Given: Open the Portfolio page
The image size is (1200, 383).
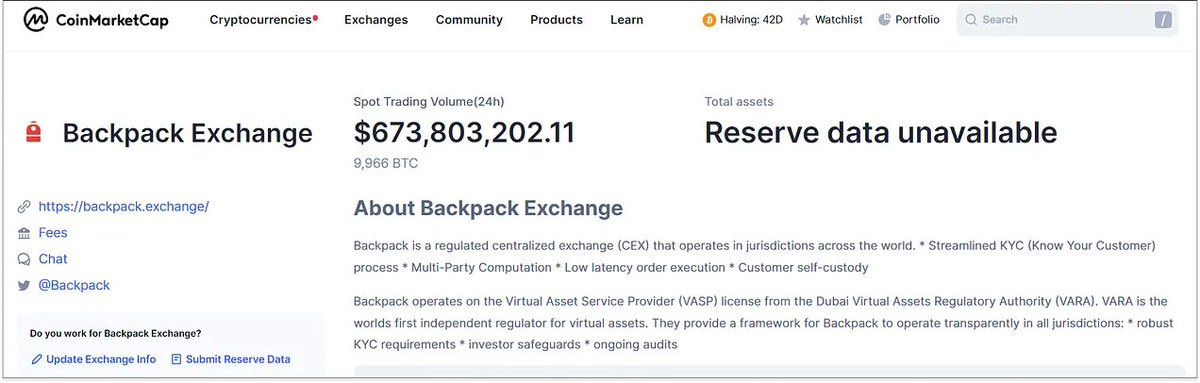Looking at the screenshot, I should coord(917,20).
